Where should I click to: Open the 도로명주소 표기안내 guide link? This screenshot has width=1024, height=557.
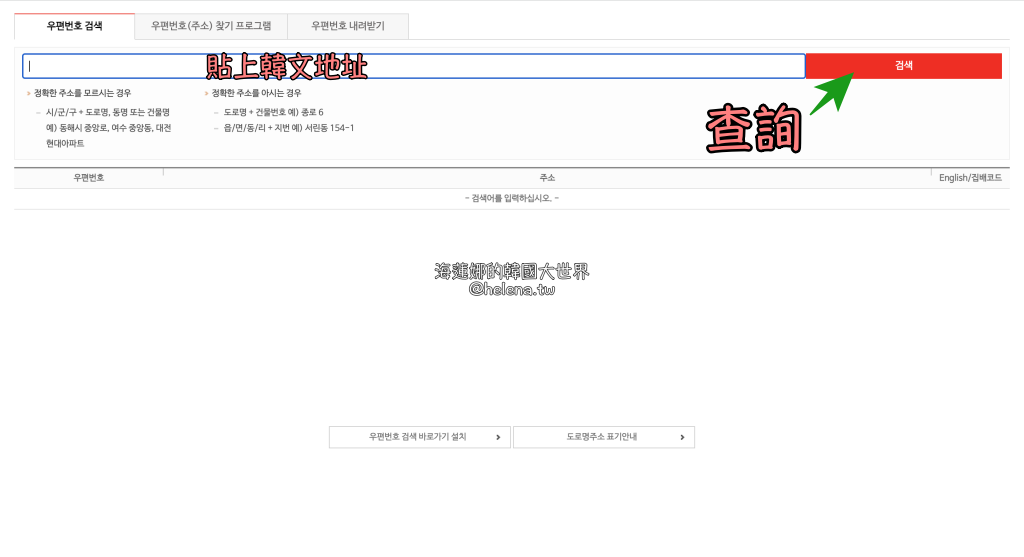click(x=603, y=437)
